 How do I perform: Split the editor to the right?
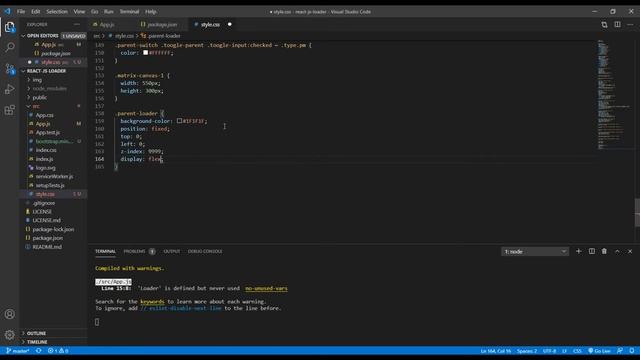click(617, 24)
